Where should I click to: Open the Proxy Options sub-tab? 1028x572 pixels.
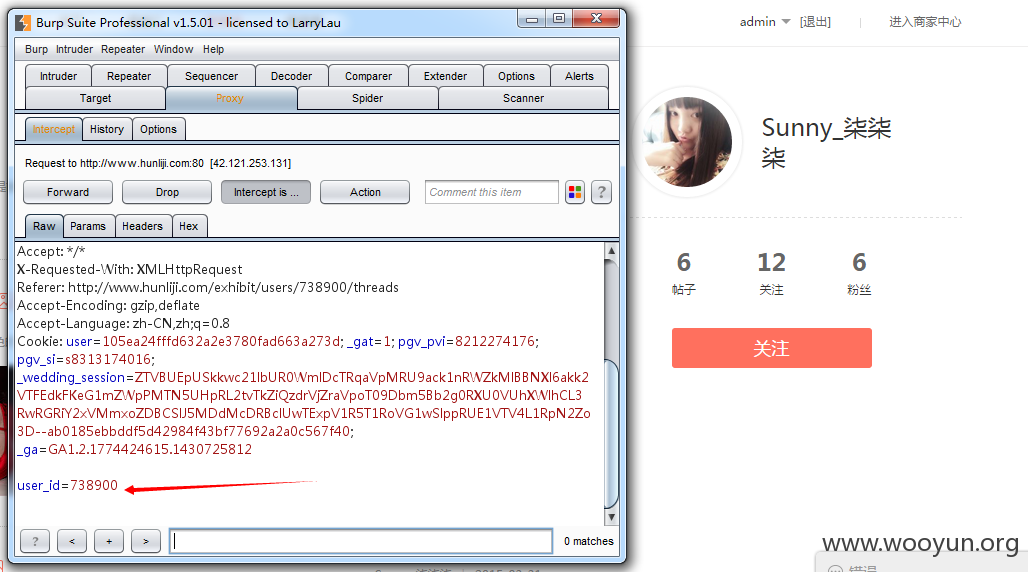158,129
